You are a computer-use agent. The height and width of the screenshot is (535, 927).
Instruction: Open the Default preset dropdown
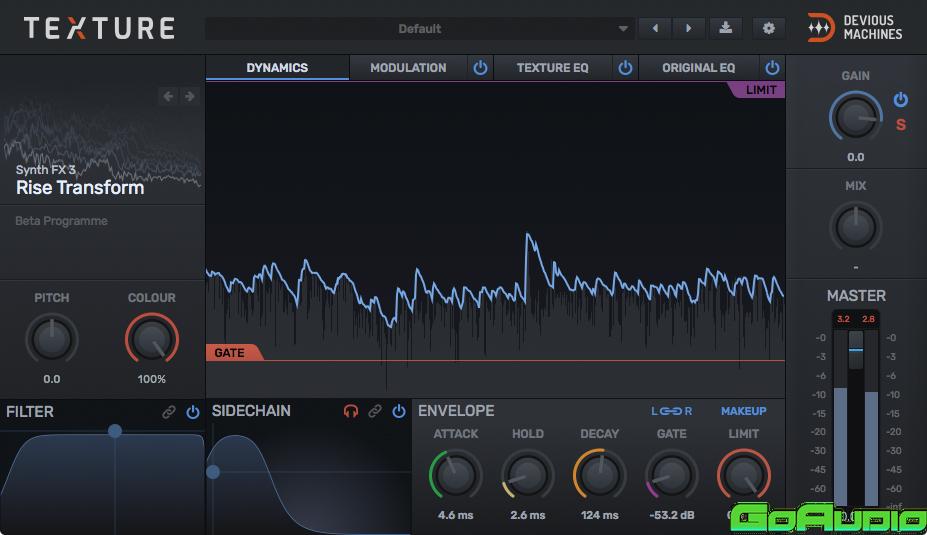click(420, 28)
